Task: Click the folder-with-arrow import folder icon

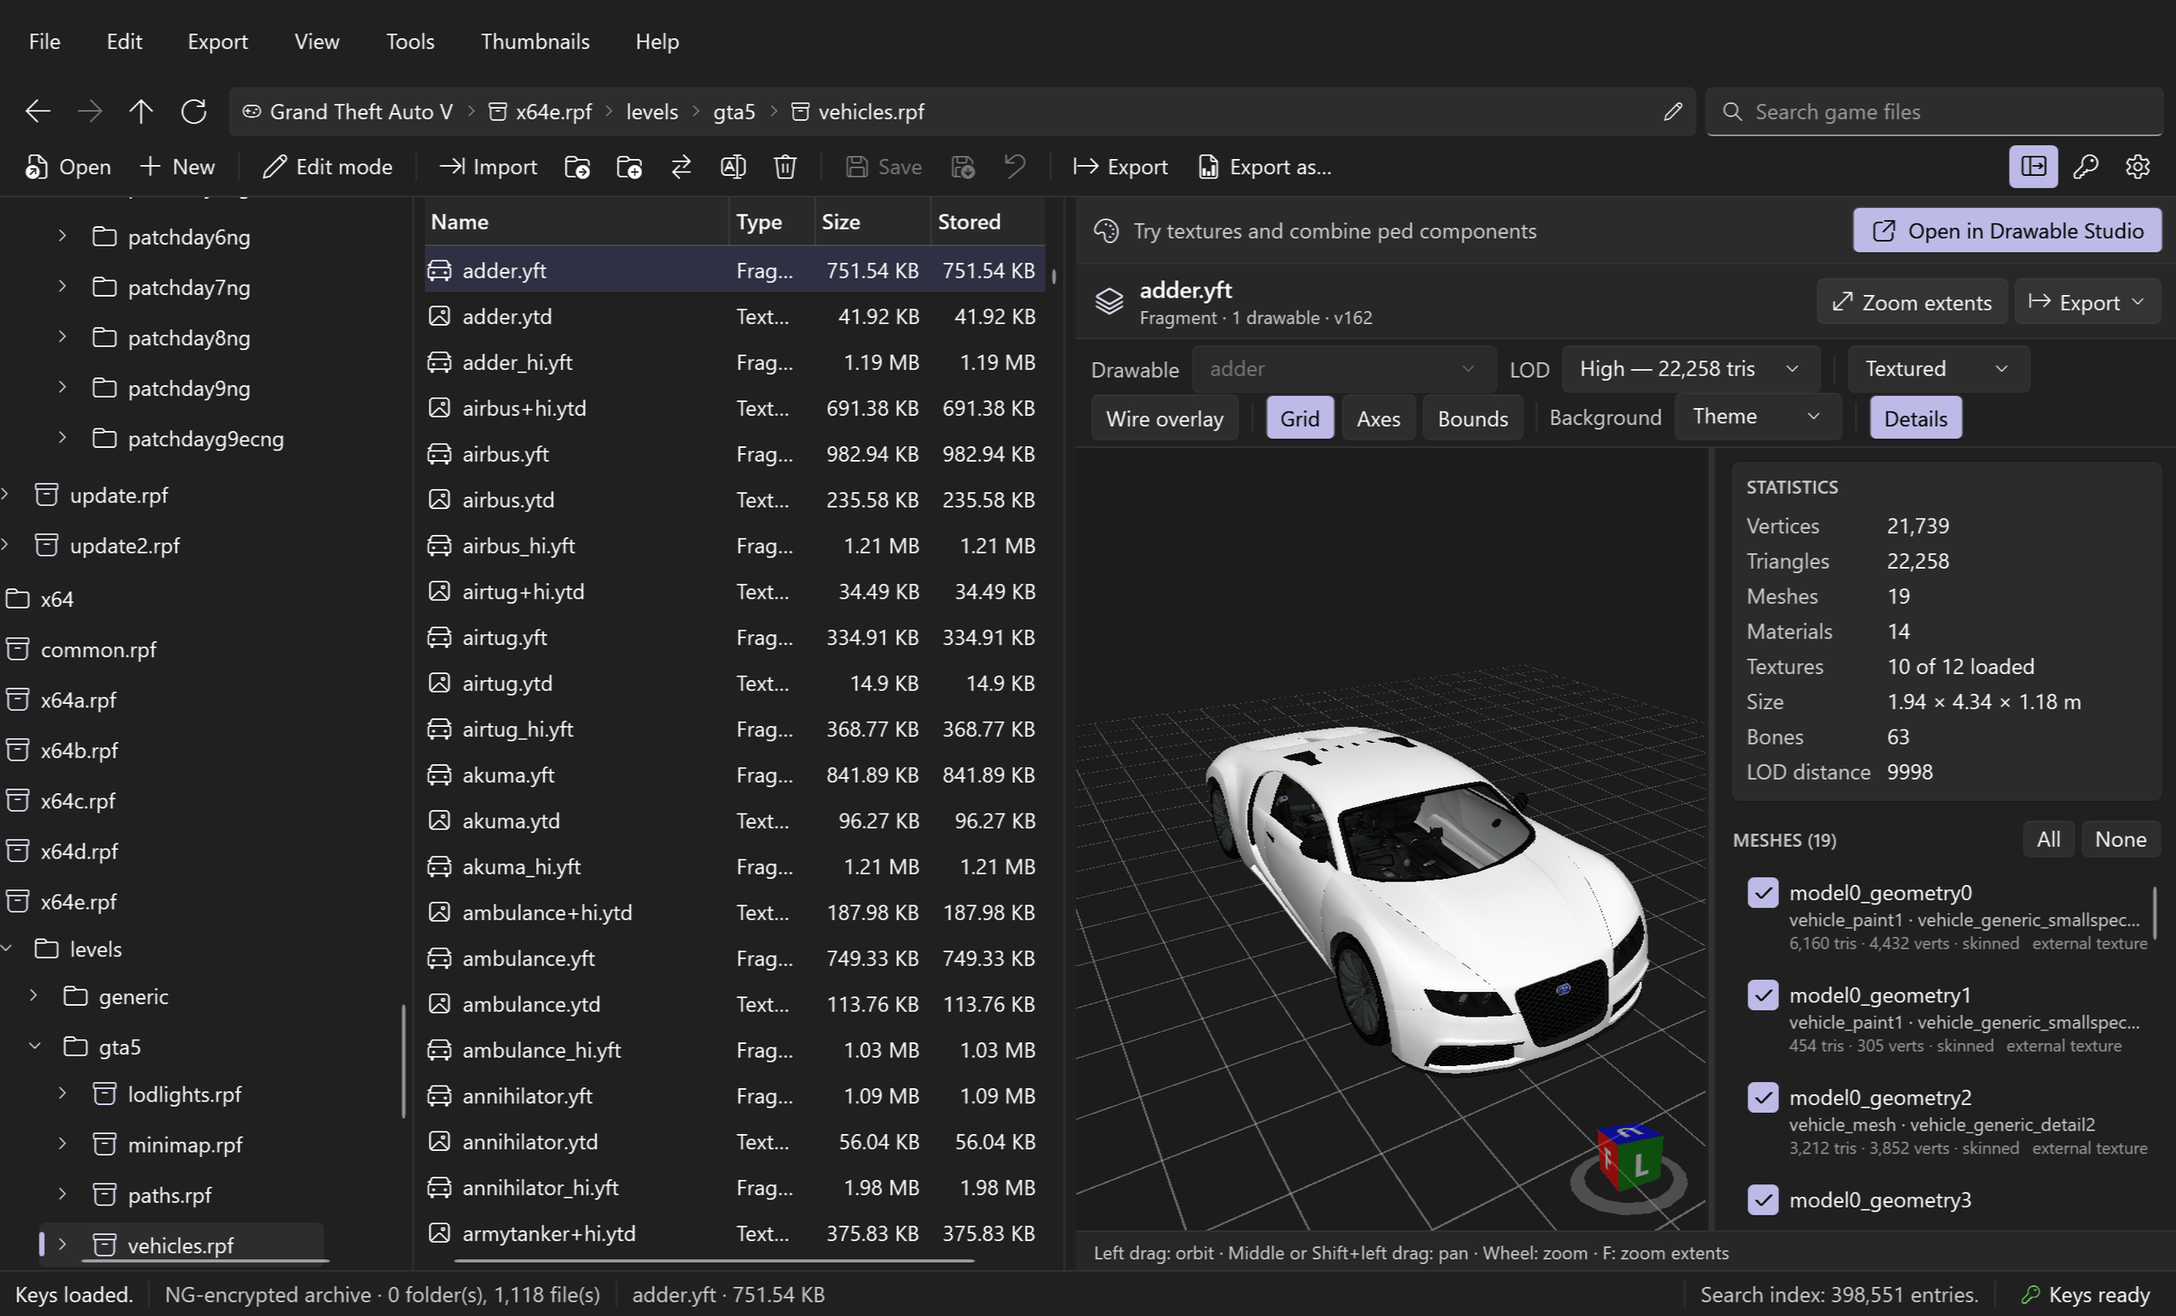Action: [x=577, y=167]
